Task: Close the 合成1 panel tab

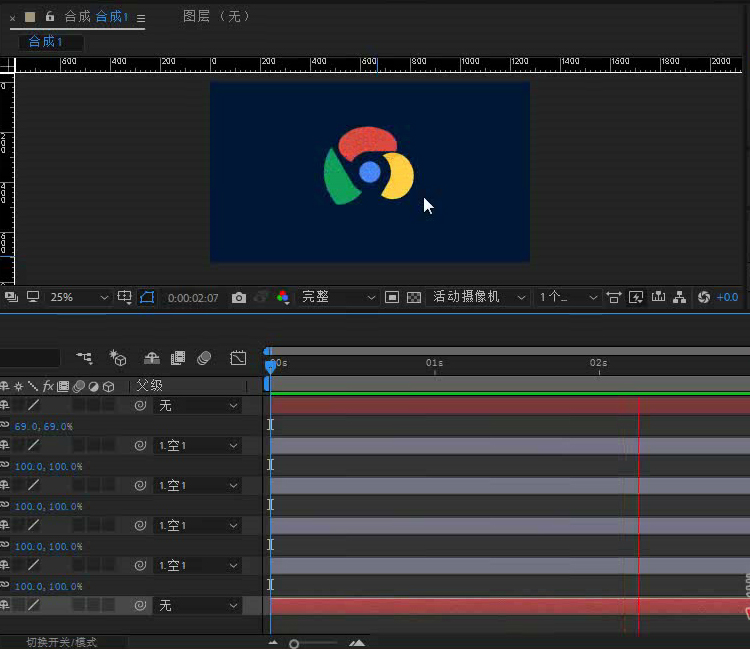Action: 12,18
